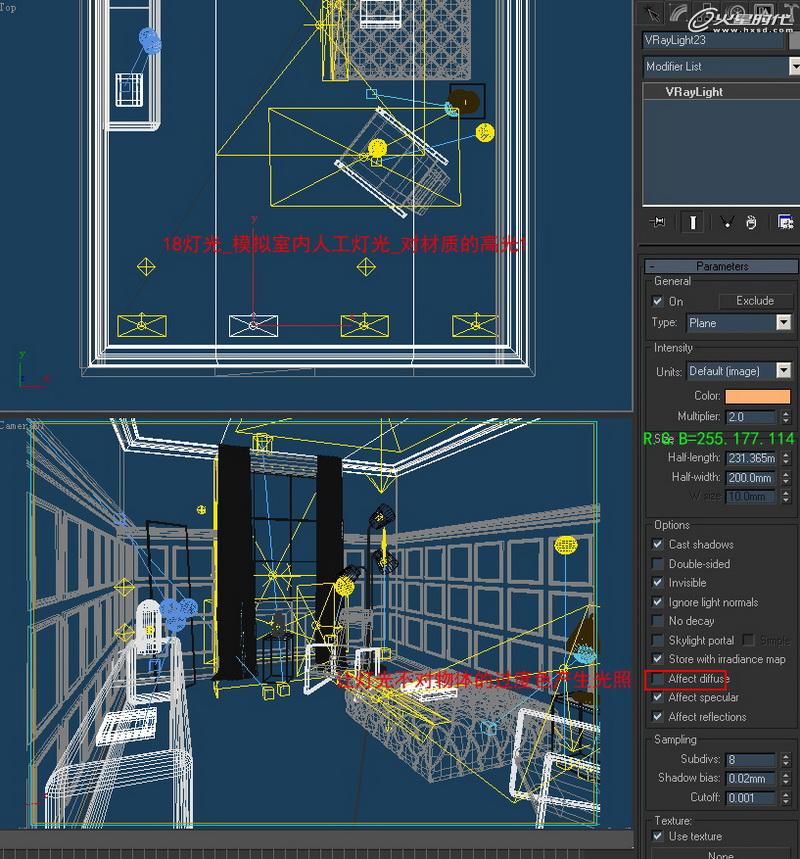Click the Camera01 viewport label
The image size is (800, 859).
pyautogui.click(x=22, y=425)
